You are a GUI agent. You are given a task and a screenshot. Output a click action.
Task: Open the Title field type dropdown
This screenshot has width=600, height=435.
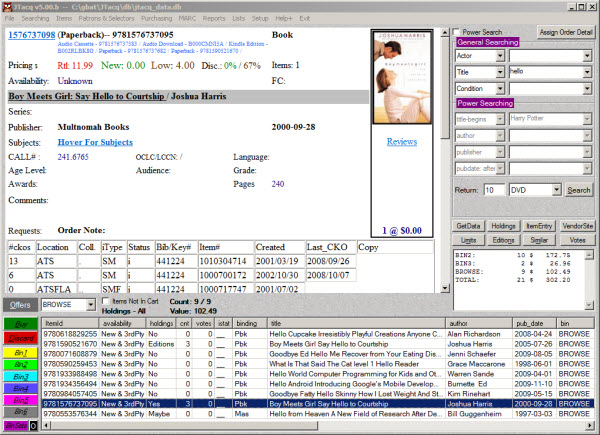tap(500, 72)
